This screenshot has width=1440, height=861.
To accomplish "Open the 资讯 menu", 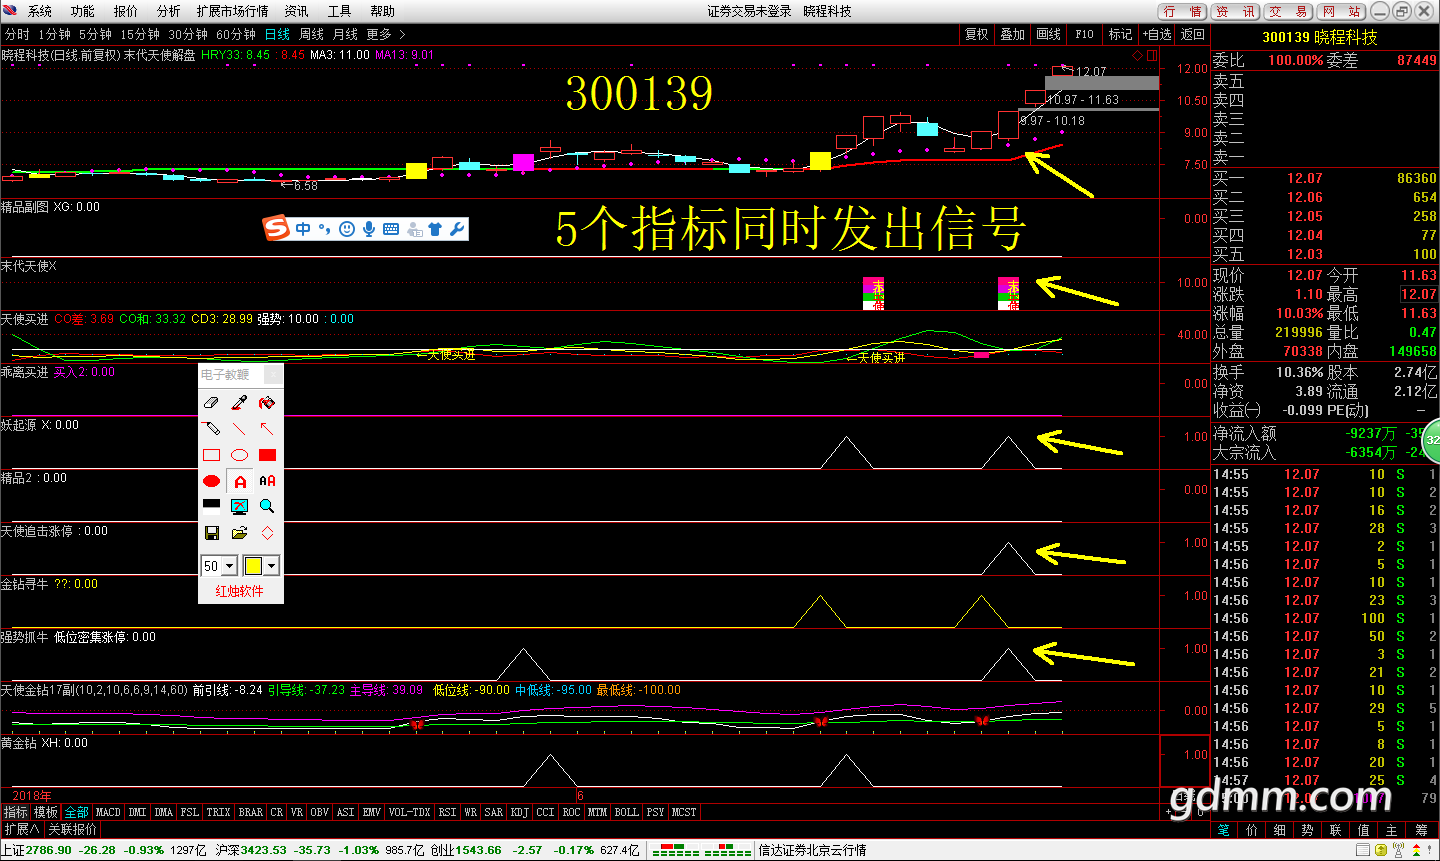I will coord(296,11).
